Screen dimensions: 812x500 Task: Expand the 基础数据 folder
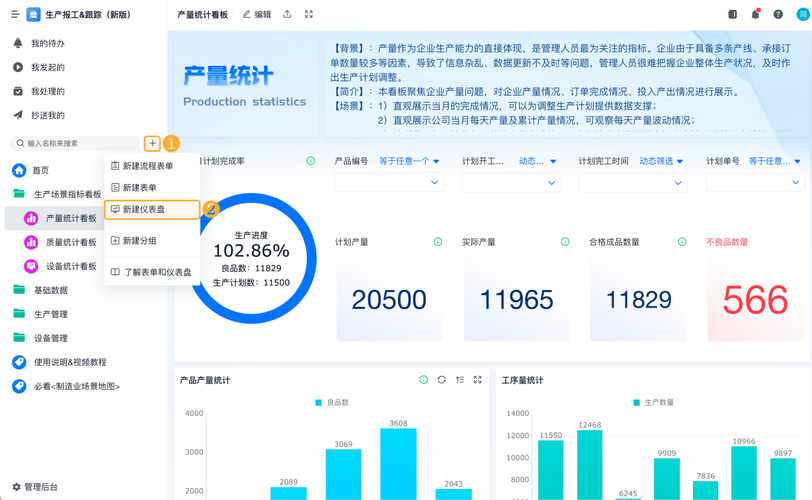click(x=51, y=290)
